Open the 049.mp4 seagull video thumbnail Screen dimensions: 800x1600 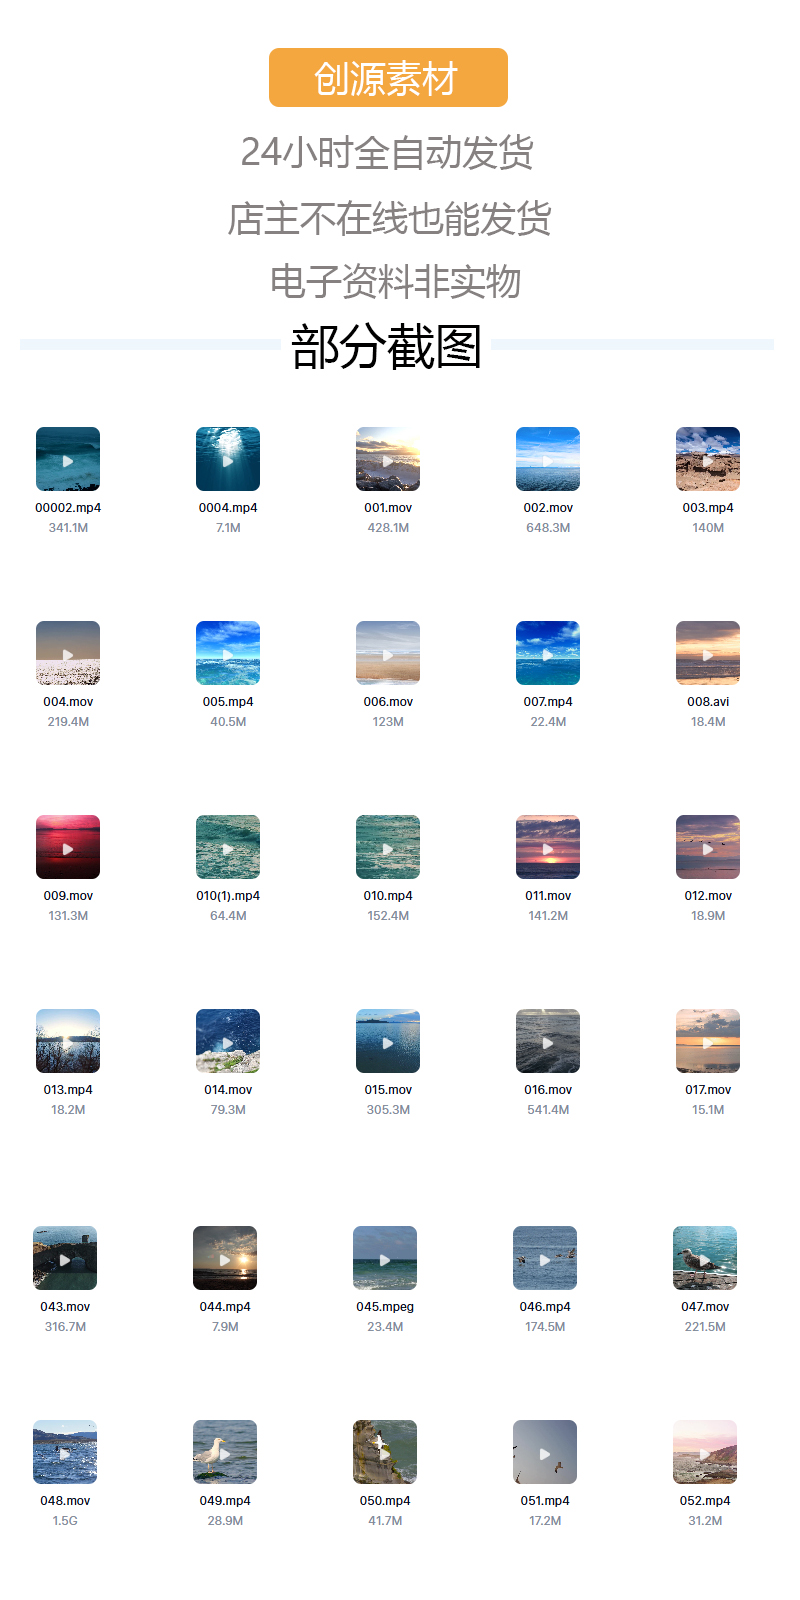click(225, 1452)
